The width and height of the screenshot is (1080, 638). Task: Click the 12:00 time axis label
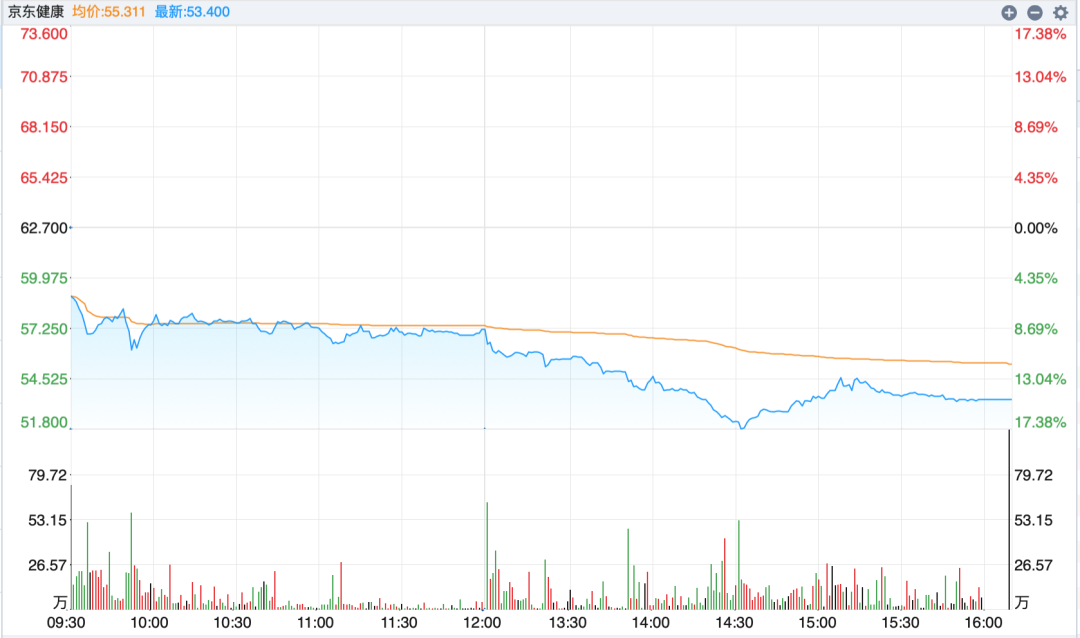click(482, 623)
